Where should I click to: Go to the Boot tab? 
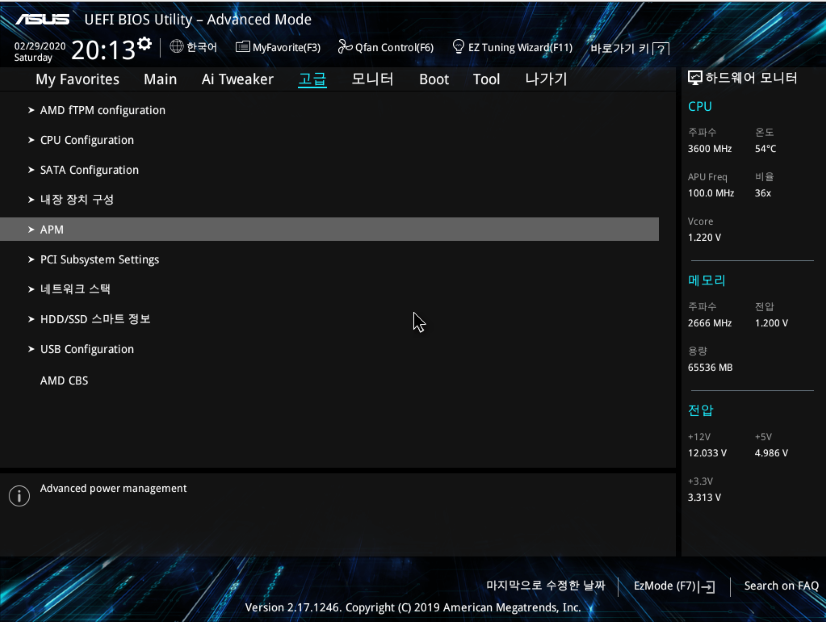point(434,80)
